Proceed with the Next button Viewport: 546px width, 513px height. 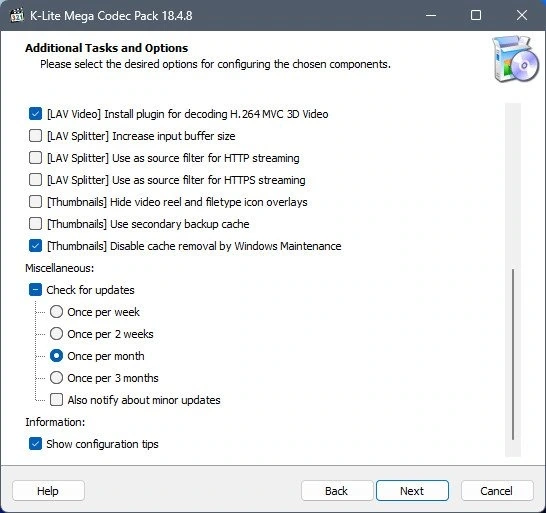[412, 491]
